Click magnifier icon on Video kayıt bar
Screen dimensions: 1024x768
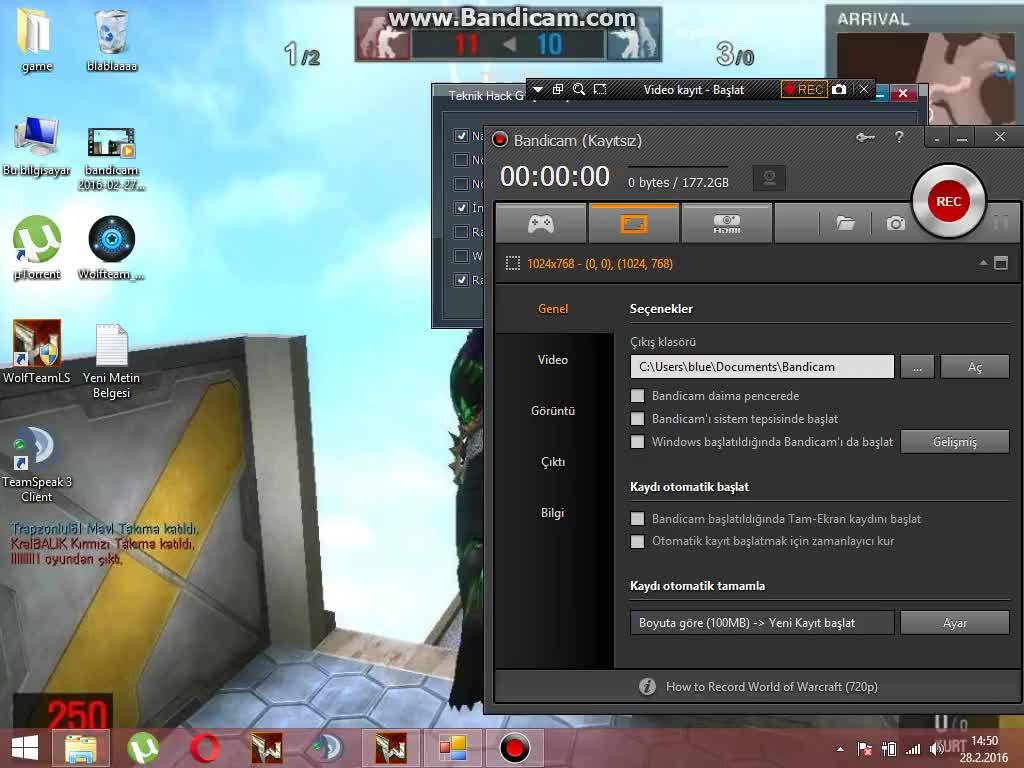click(579, 89)
